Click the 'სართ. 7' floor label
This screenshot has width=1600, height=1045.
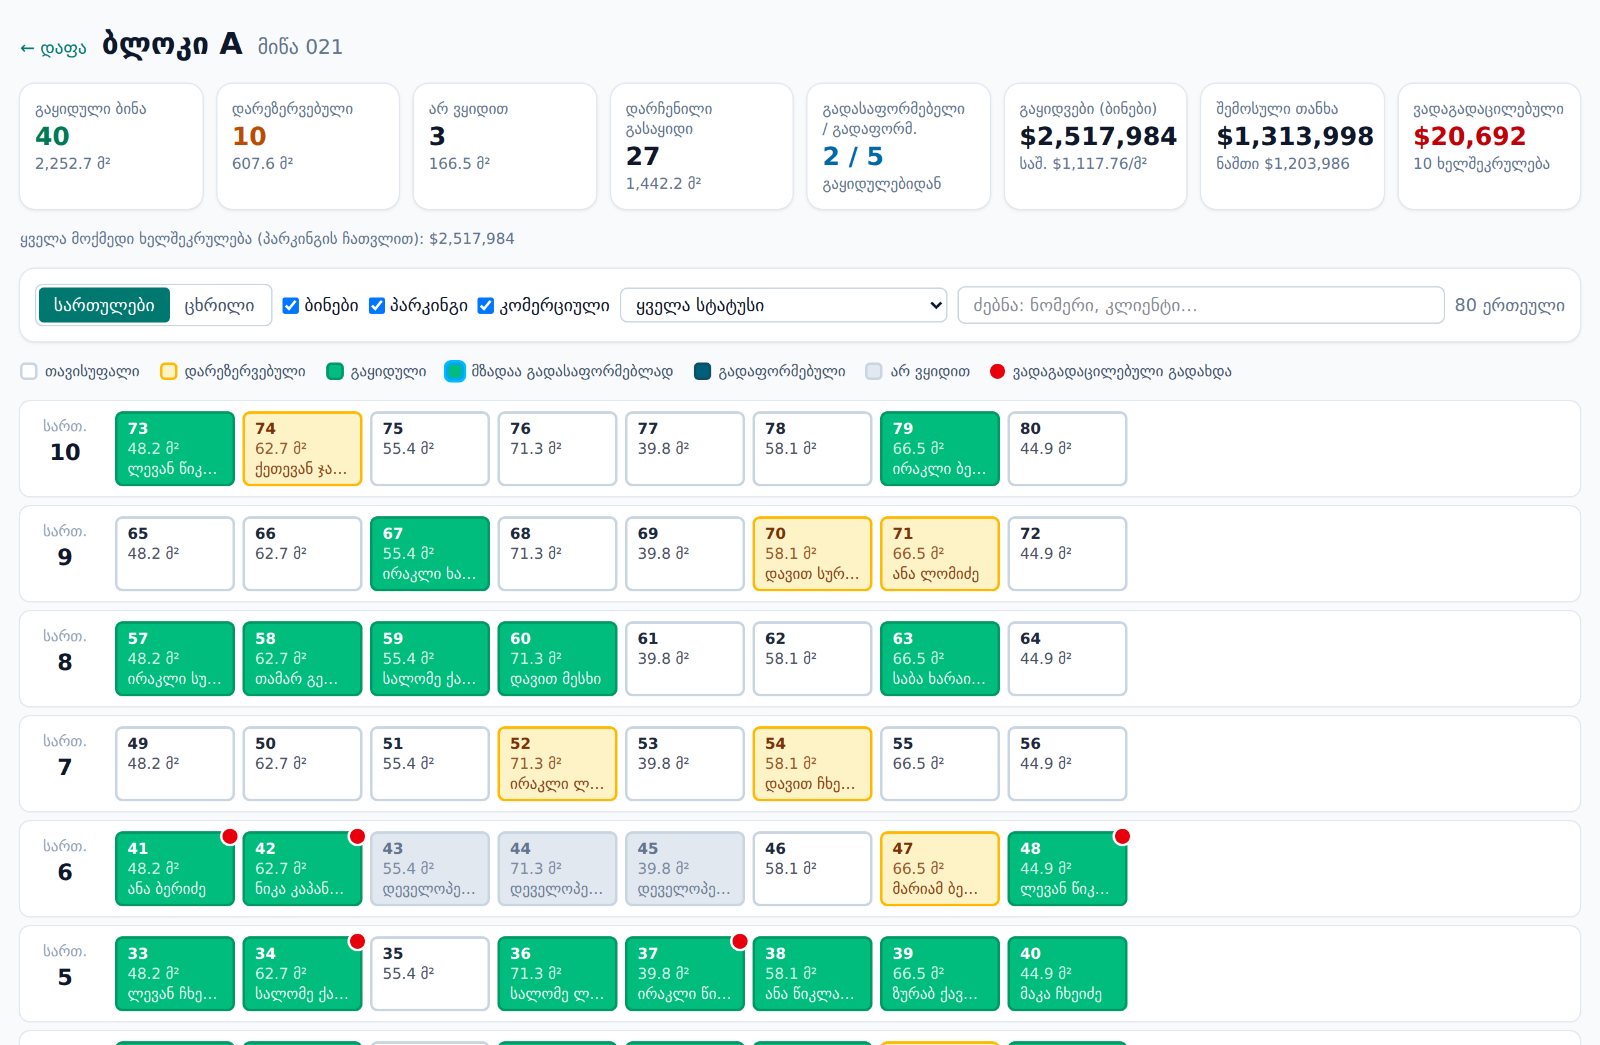click(x=65, y=756)
